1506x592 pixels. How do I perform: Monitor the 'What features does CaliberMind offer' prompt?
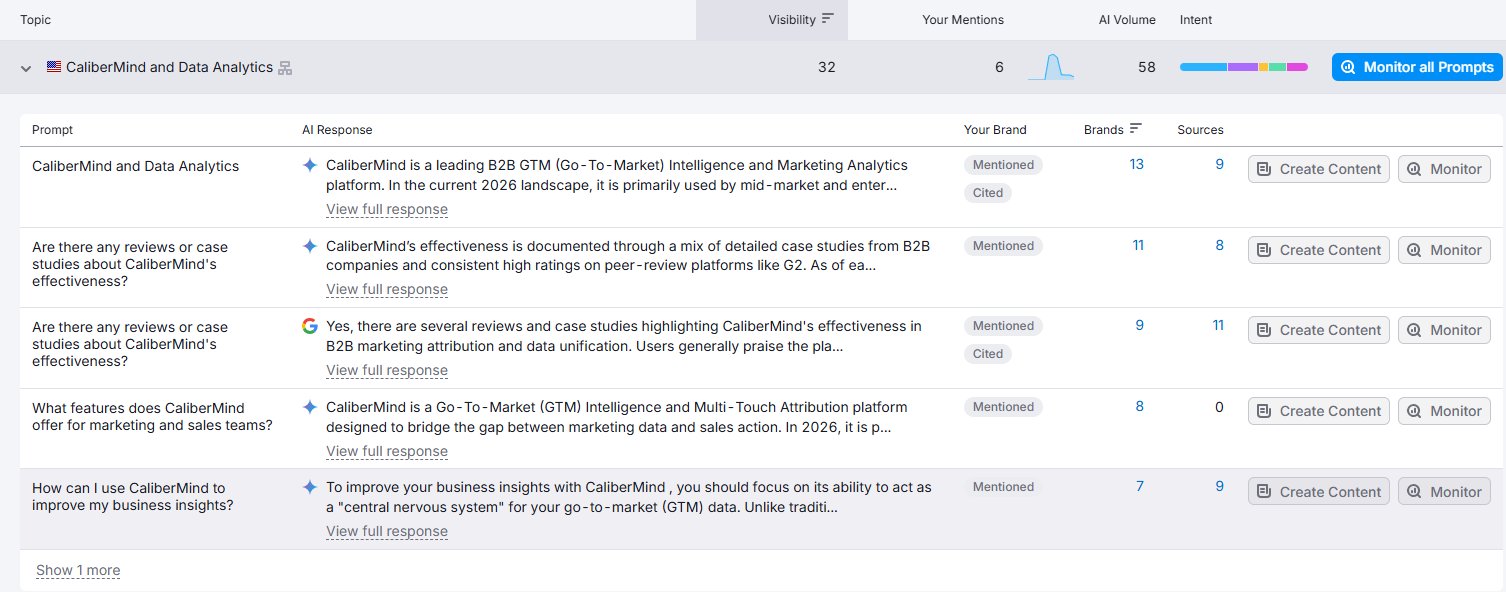click(1444, 411)
